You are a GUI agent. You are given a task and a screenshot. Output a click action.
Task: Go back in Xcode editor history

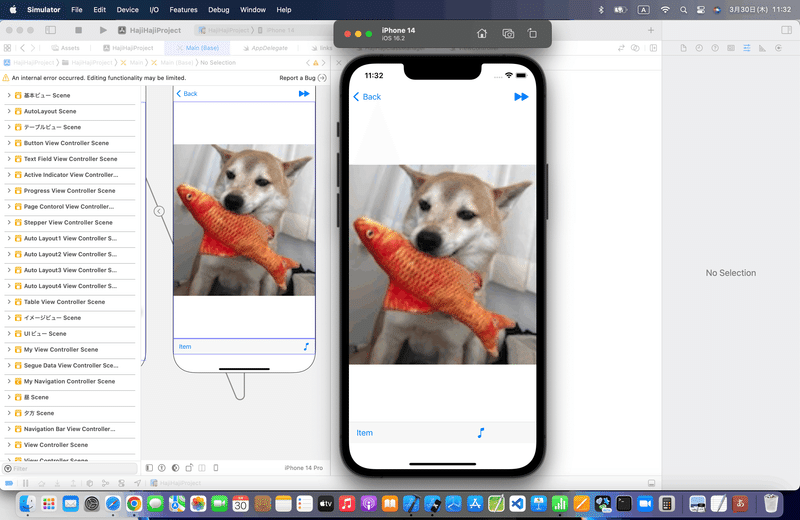pos(22,48)
